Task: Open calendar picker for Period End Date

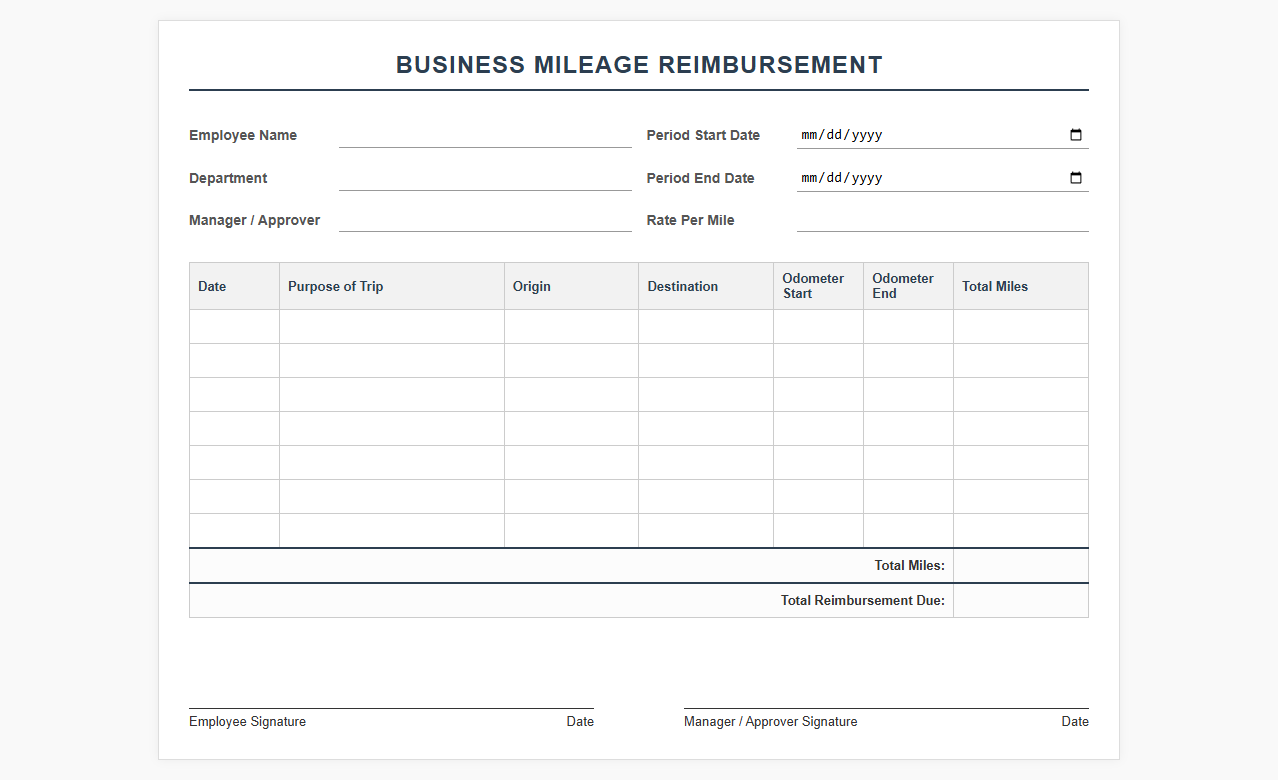Action: 1076,178
